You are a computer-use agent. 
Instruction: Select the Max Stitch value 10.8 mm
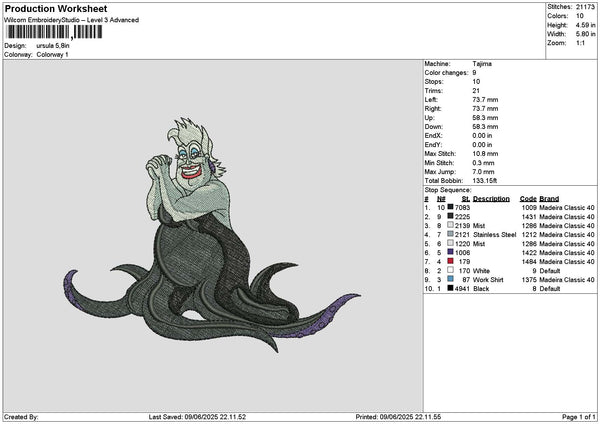pos(485,153)
